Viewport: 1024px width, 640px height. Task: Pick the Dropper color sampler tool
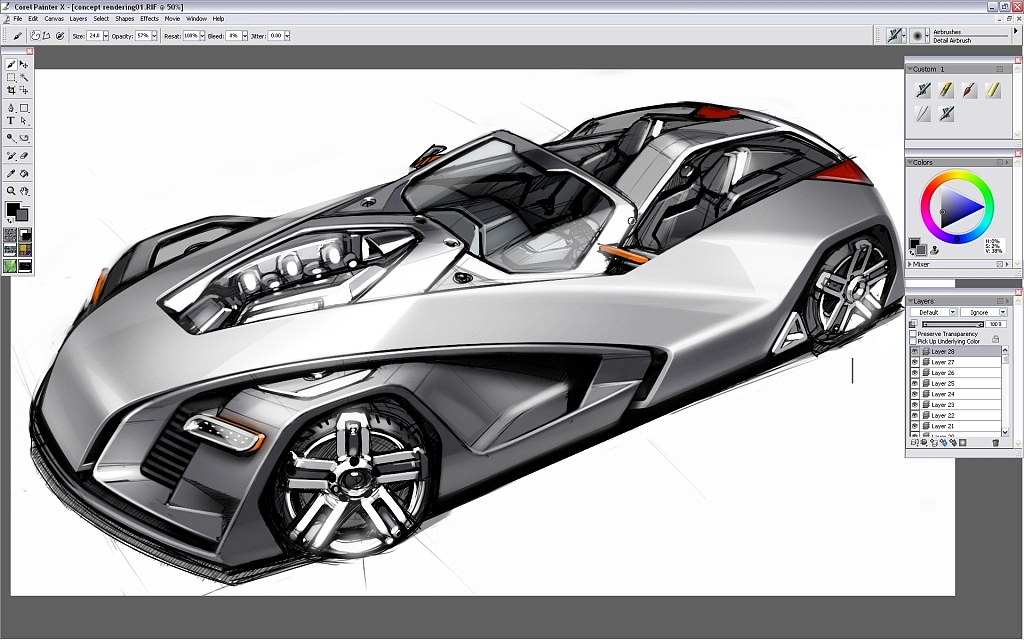coord(11,173)
